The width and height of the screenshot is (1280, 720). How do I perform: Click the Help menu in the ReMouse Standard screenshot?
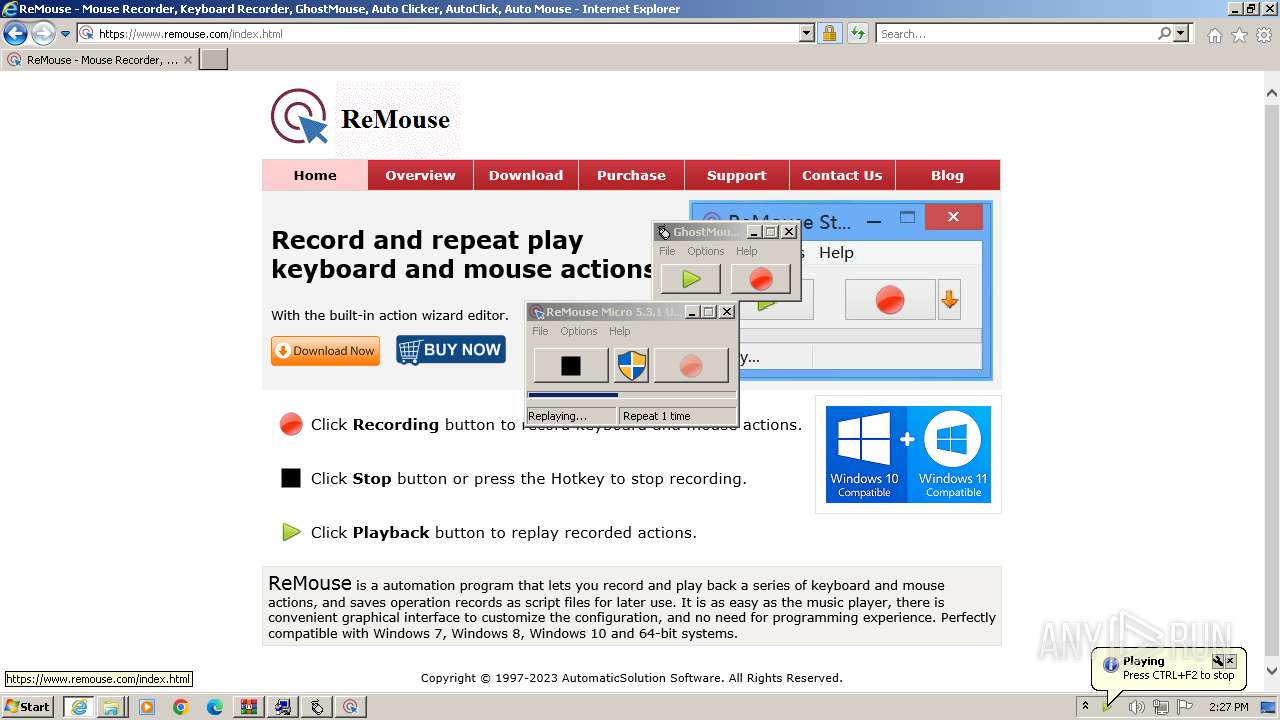[836, 253]
